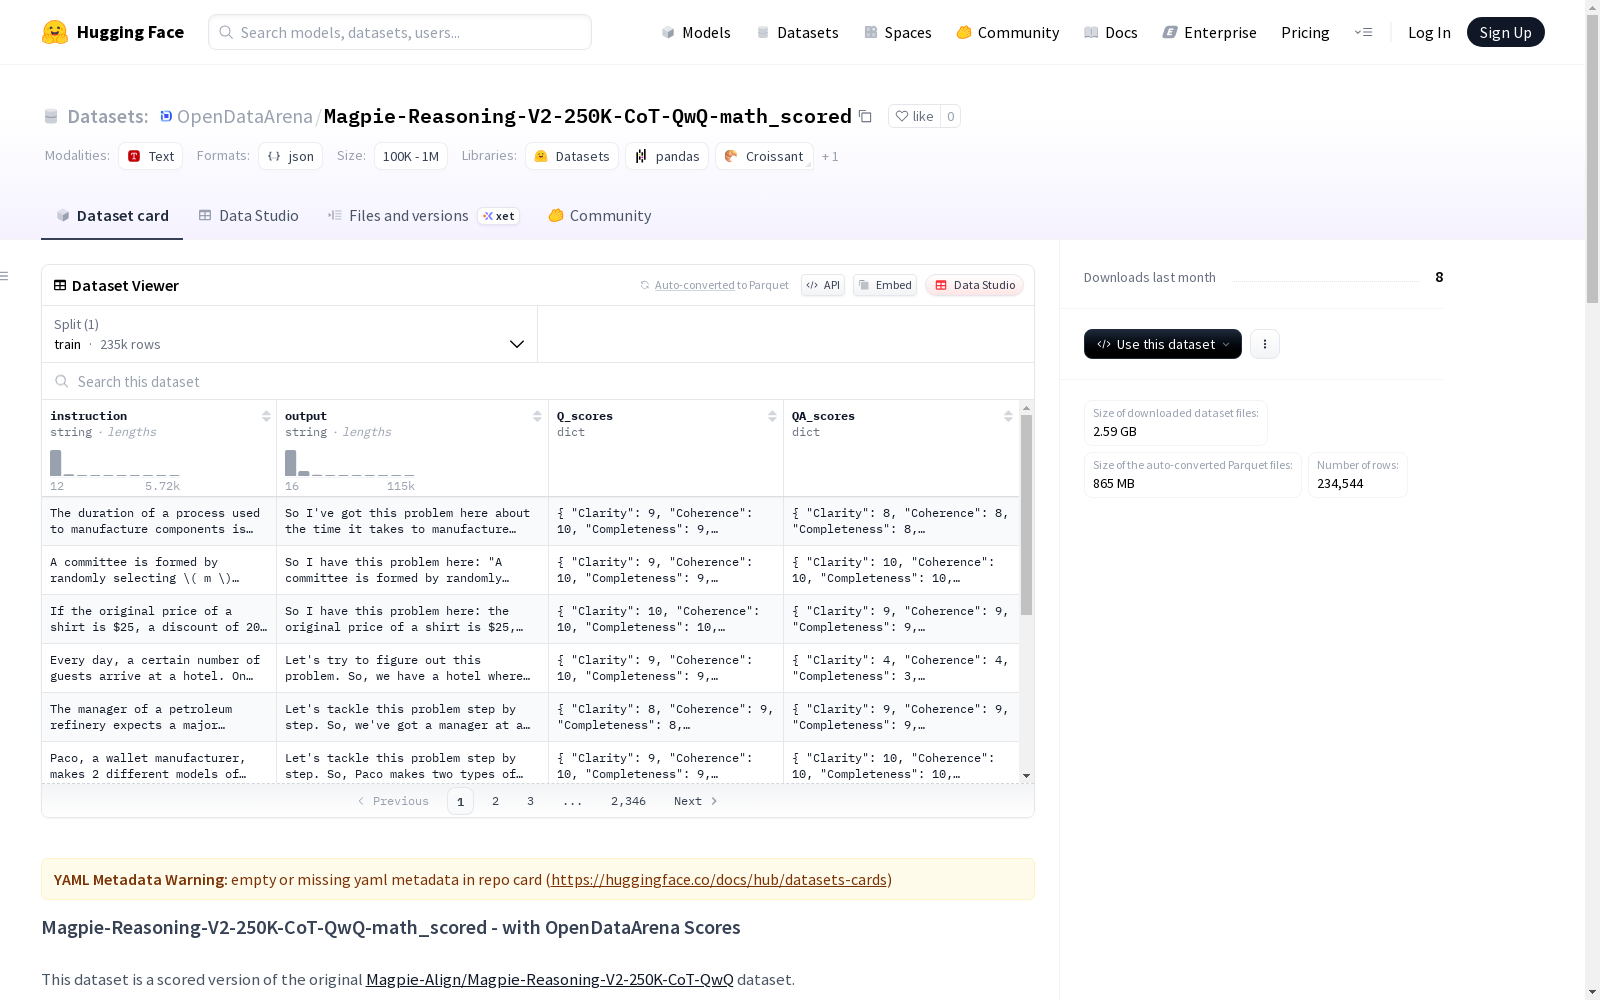Open Enterprise in top navigation
Image resolution: width=1600 pixels, height=1000 pixels.
tap(1210, 32)
